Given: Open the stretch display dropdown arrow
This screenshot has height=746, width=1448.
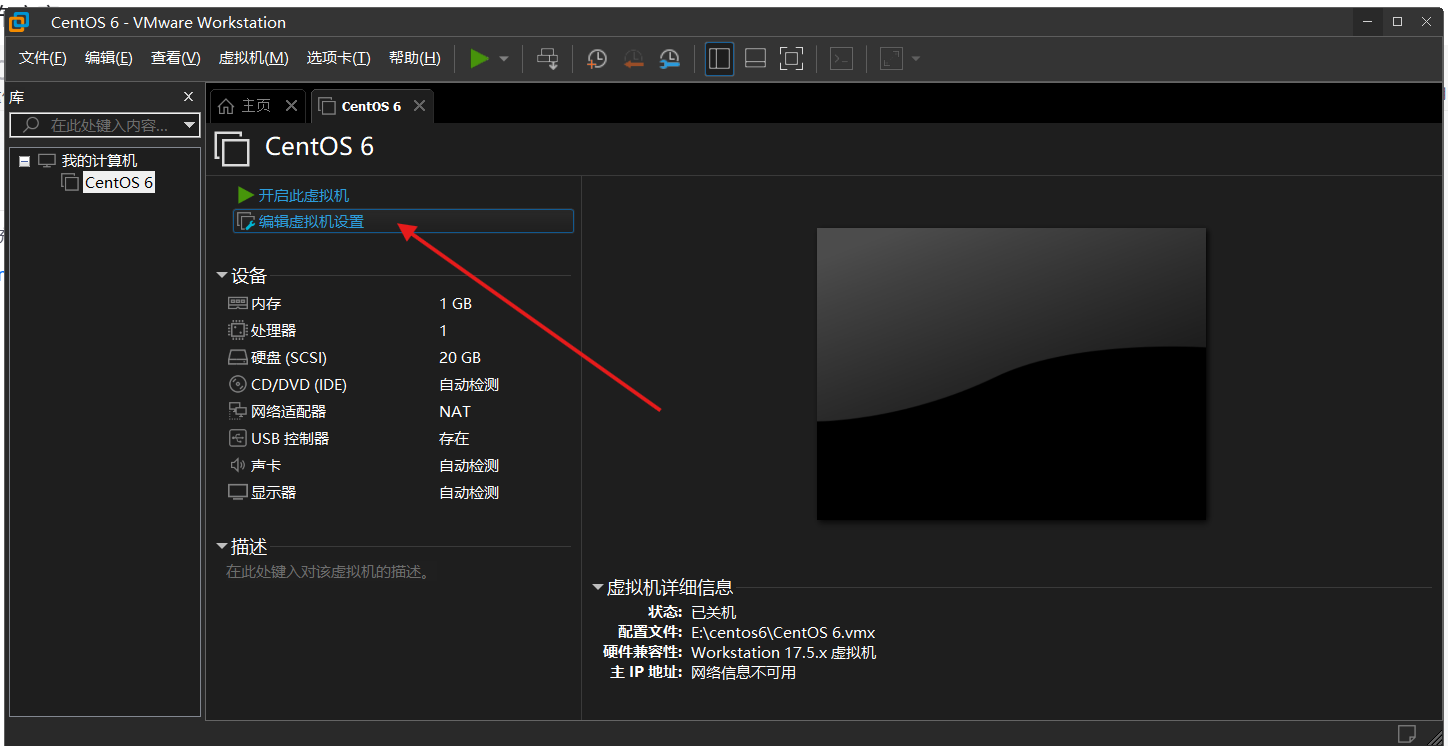Looking at the screenshot, I should (x=915, y=59).
